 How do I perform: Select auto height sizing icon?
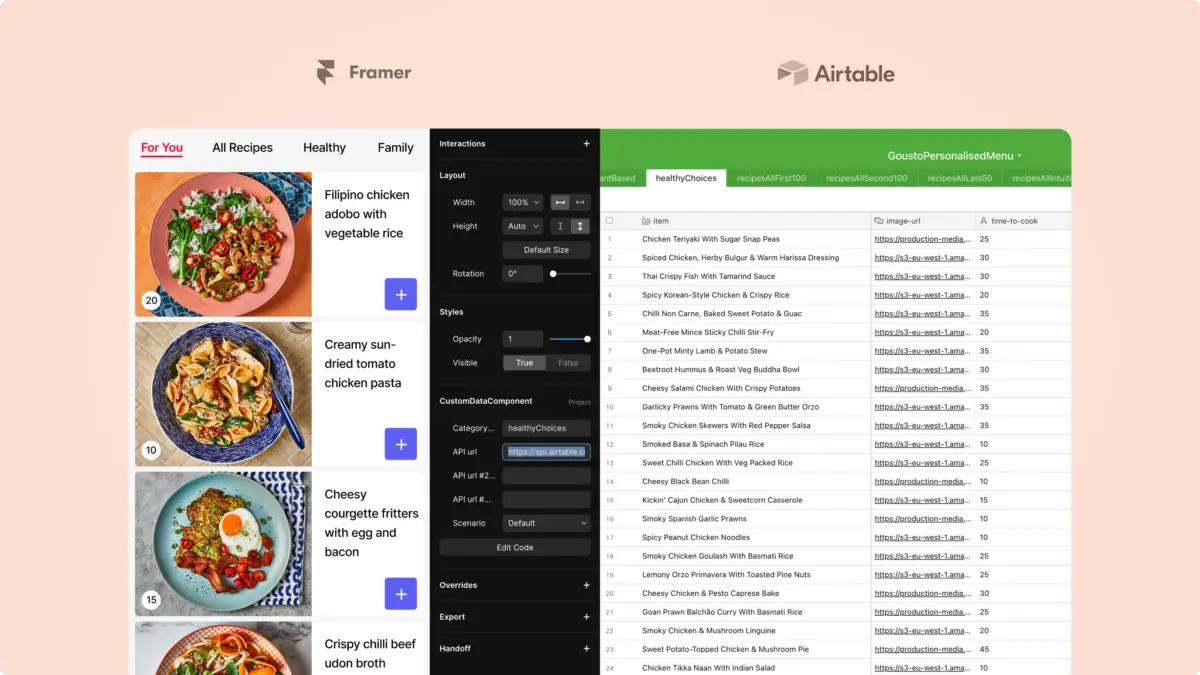(x=580, y=226)
